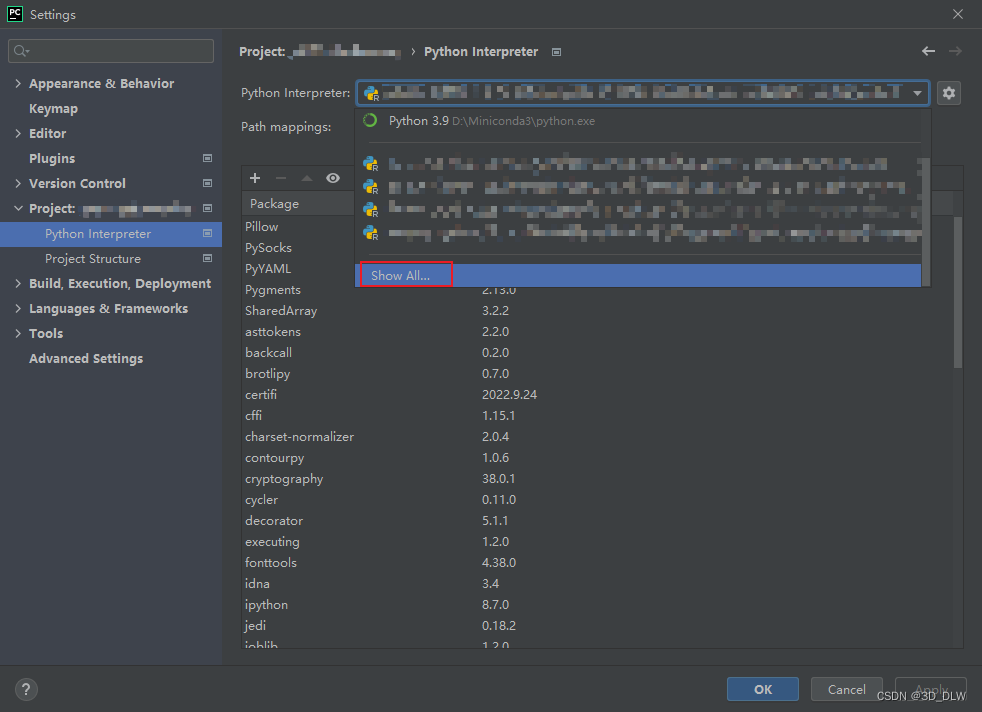Select the cycler package row
This screenshot has width=982, height=712.
click(597, 500)
